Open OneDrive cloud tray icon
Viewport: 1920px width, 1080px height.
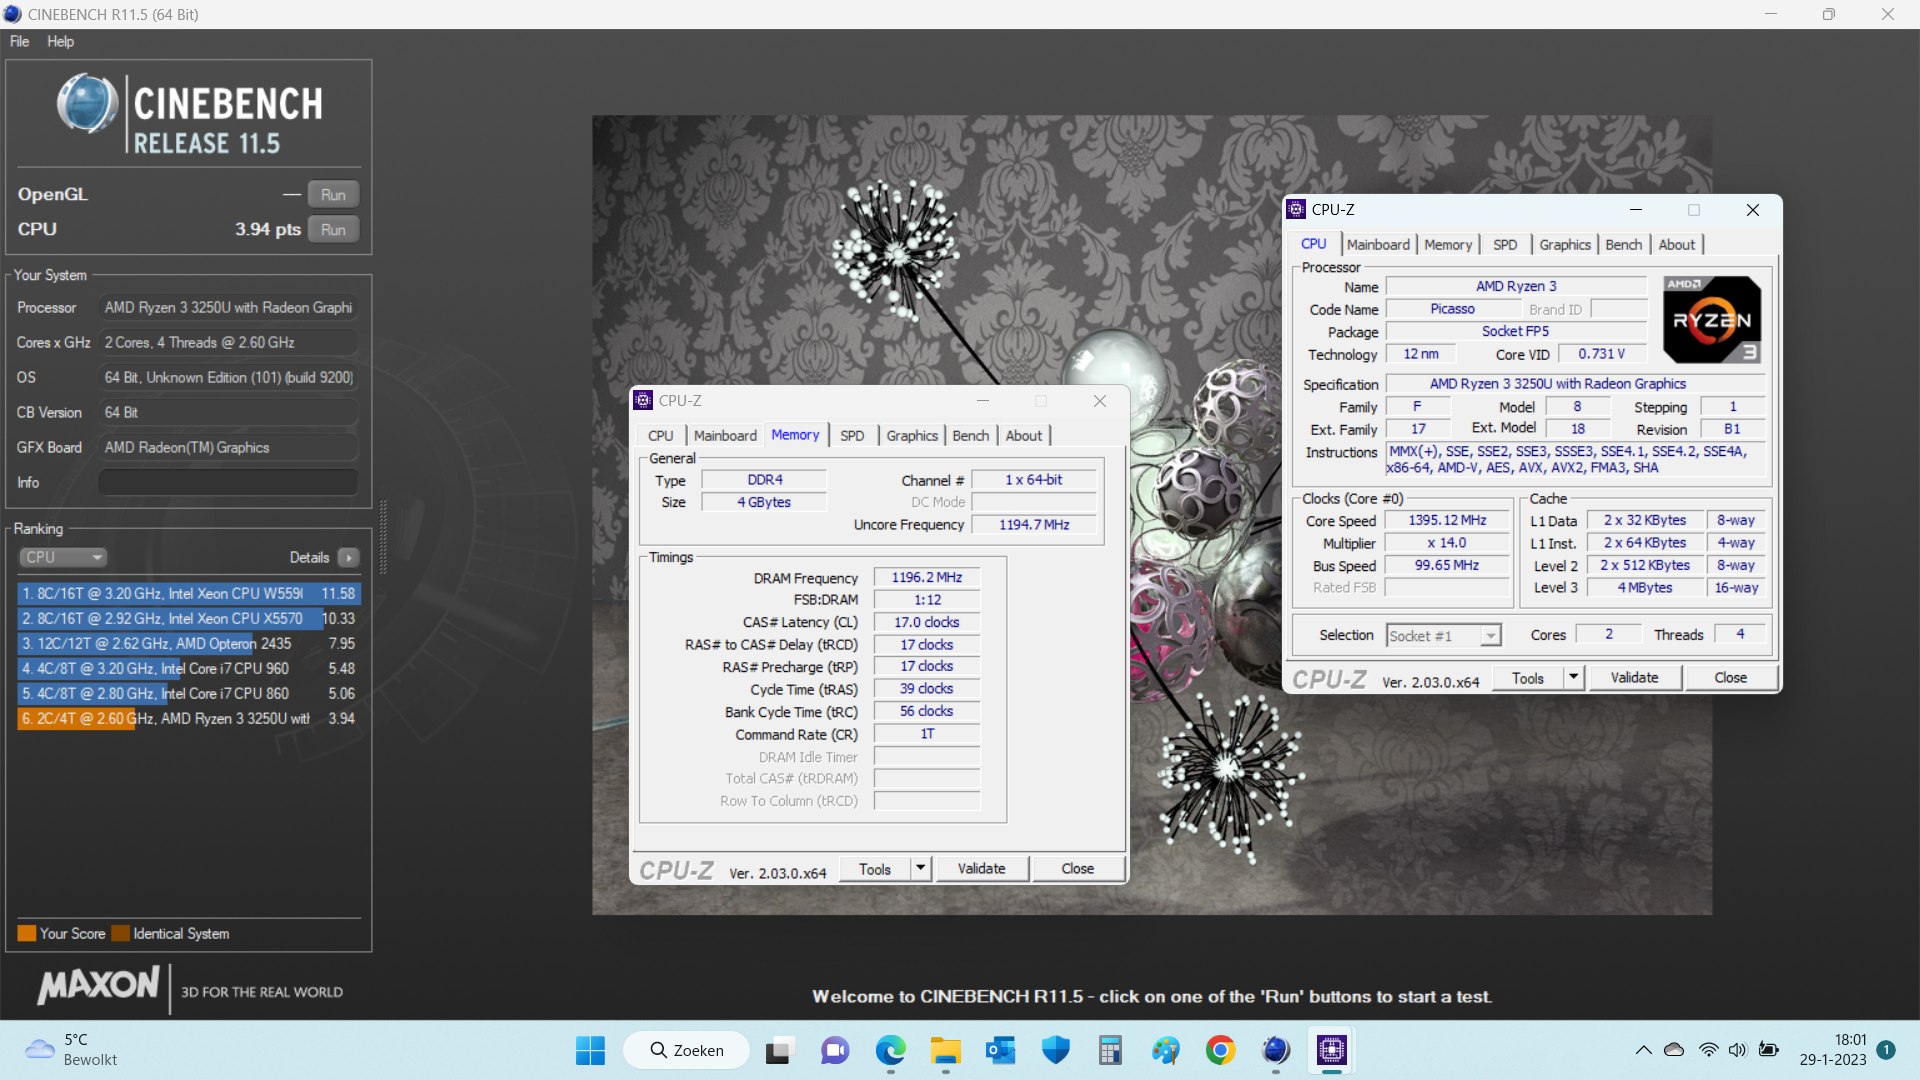point(1674,1050)
